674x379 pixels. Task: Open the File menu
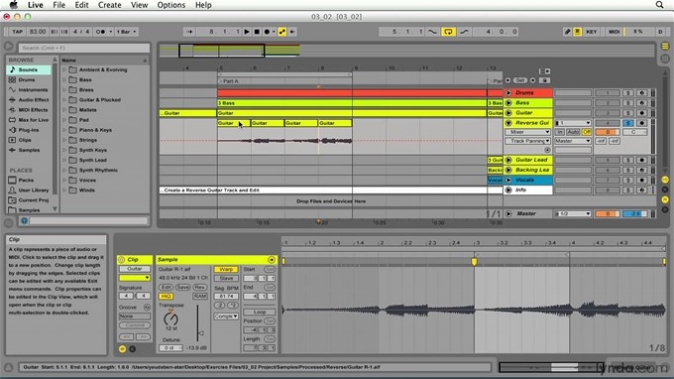pyautogui.click(x=59, y=5)
